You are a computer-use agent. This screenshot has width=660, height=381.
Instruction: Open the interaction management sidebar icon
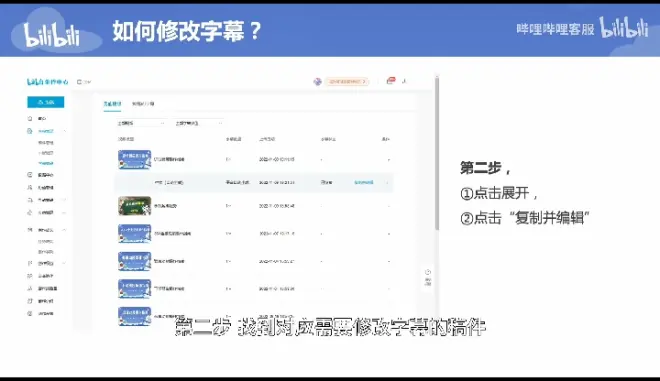(x=30, y=200)
